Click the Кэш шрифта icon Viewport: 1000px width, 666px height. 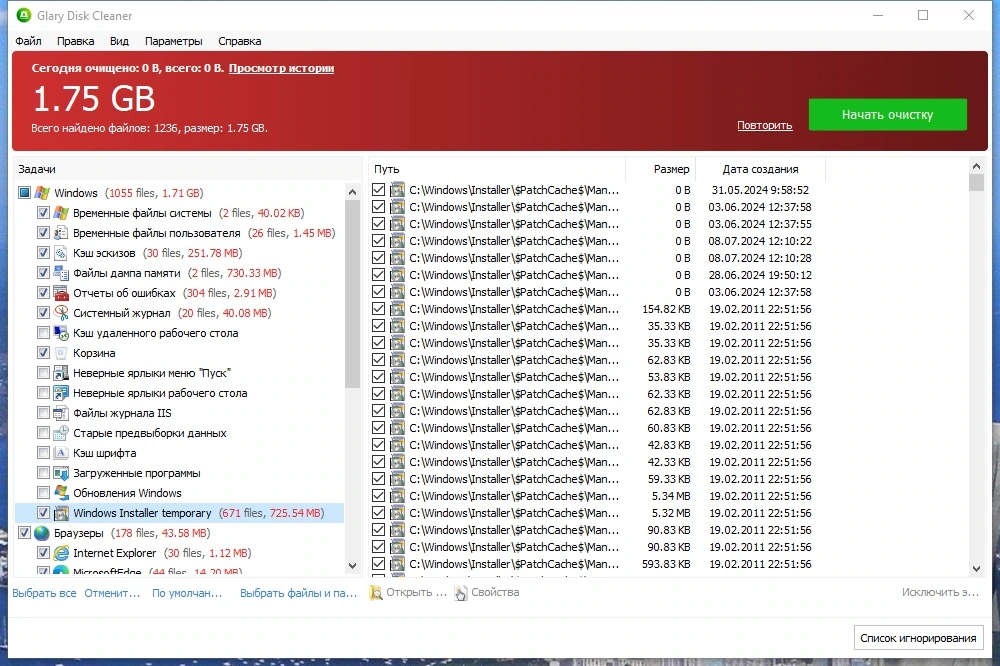[x=61, y=453]
